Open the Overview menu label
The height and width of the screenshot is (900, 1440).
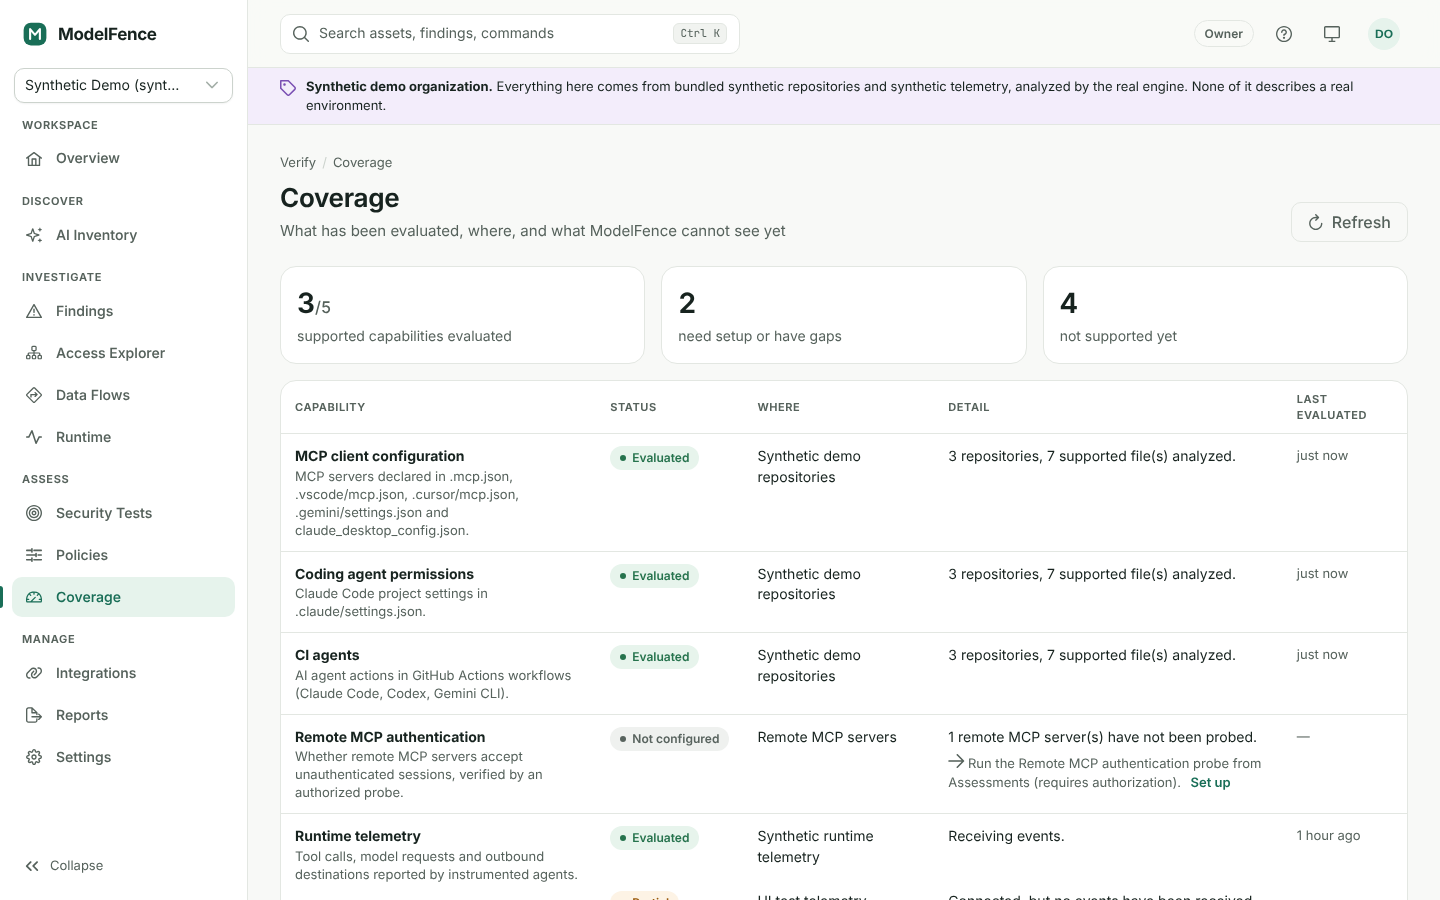(88, 158)
